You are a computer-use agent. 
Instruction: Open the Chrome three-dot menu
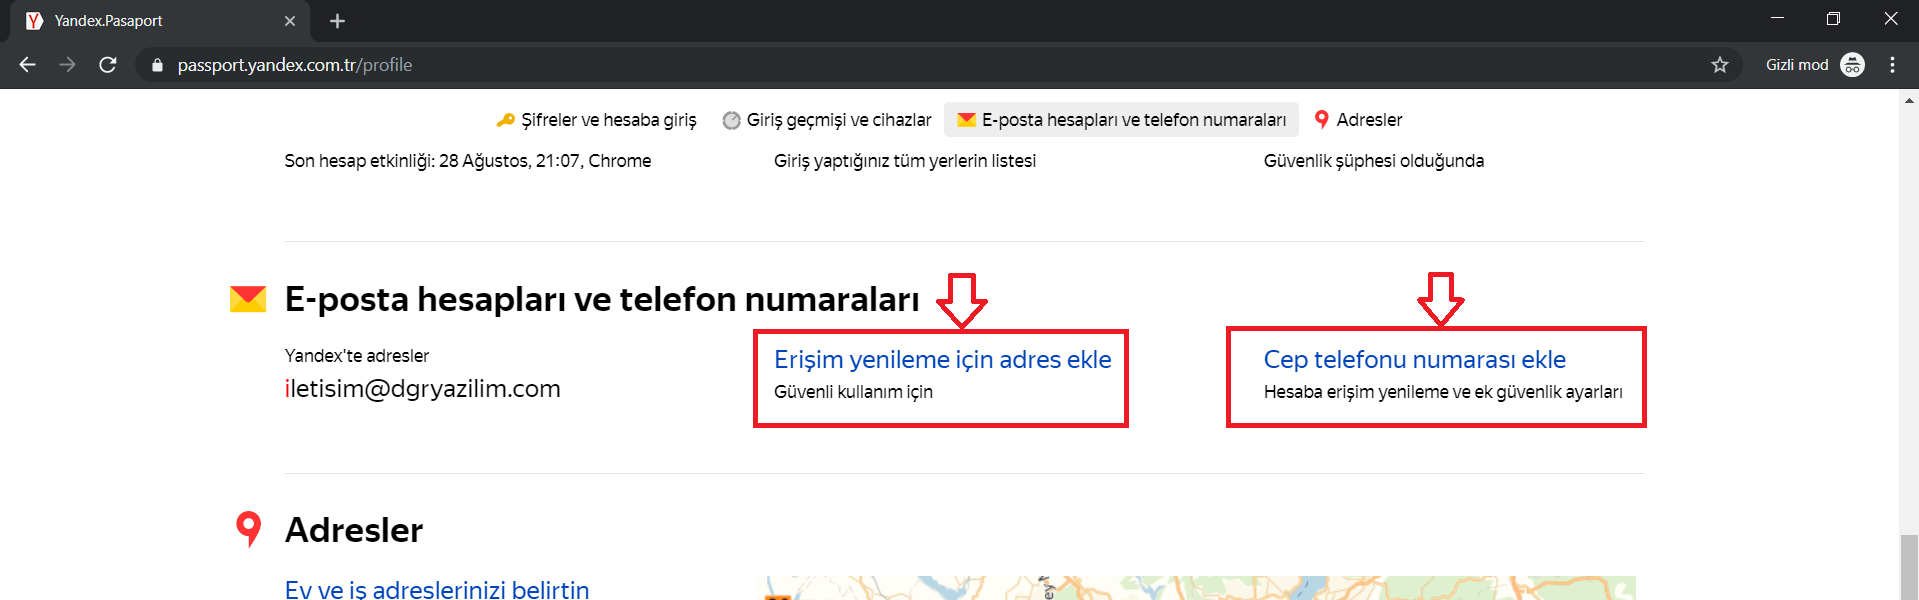1892,65
